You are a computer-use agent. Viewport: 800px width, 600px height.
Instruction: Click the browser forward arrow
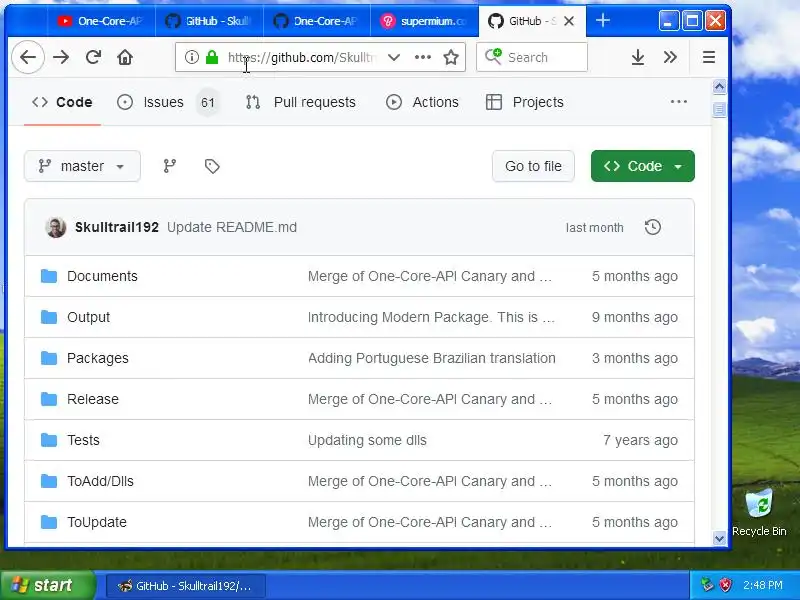61,57
